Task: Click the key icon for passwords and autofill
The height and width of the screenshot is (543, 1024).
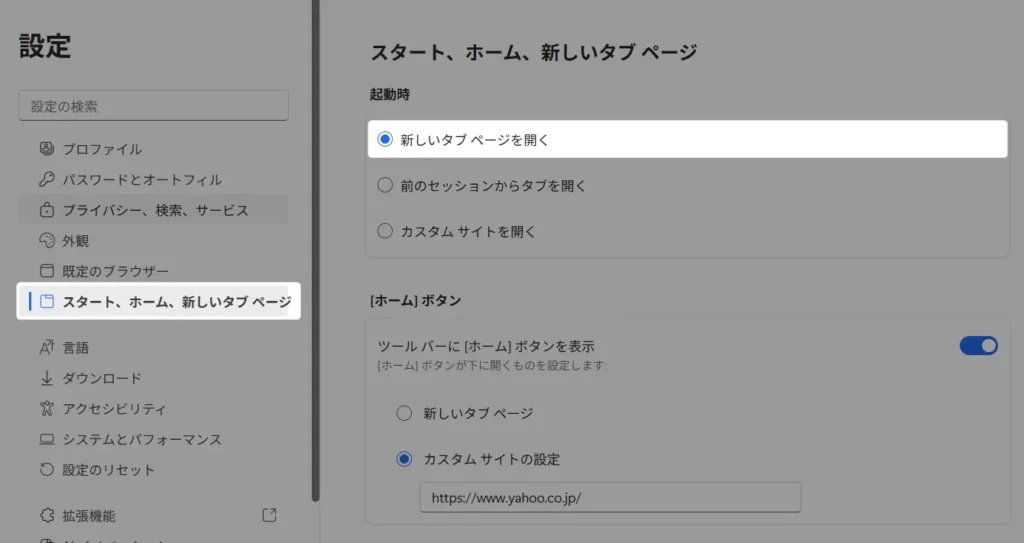Action: pos(46,180)
